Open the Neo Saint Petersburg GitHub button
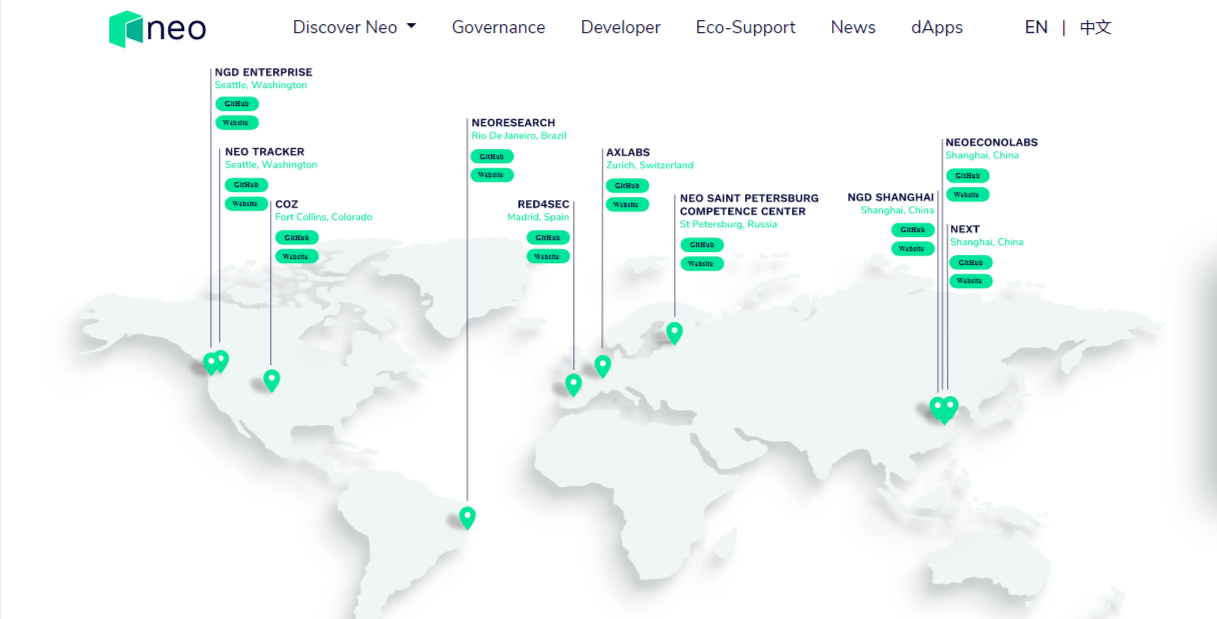 tap(702, 245)
